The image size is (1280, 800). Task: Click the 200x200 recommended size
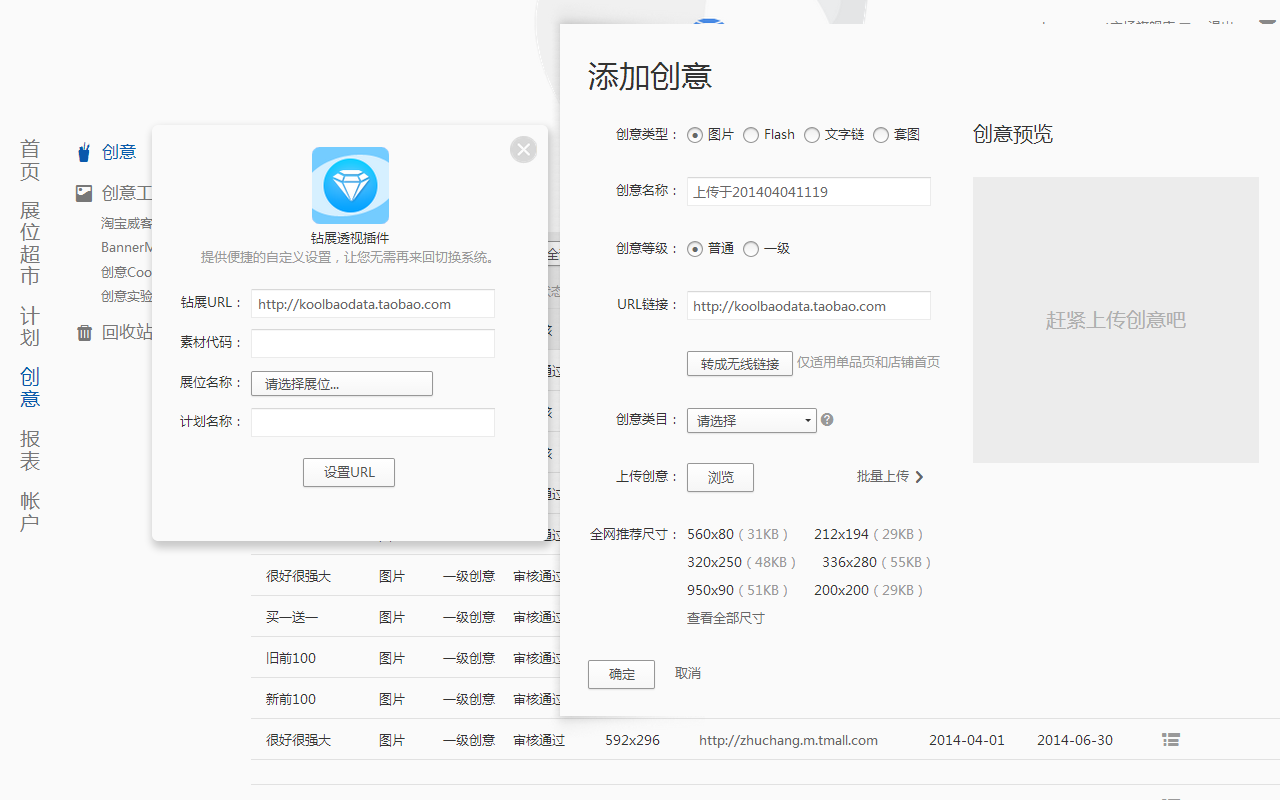pos(841,590)
